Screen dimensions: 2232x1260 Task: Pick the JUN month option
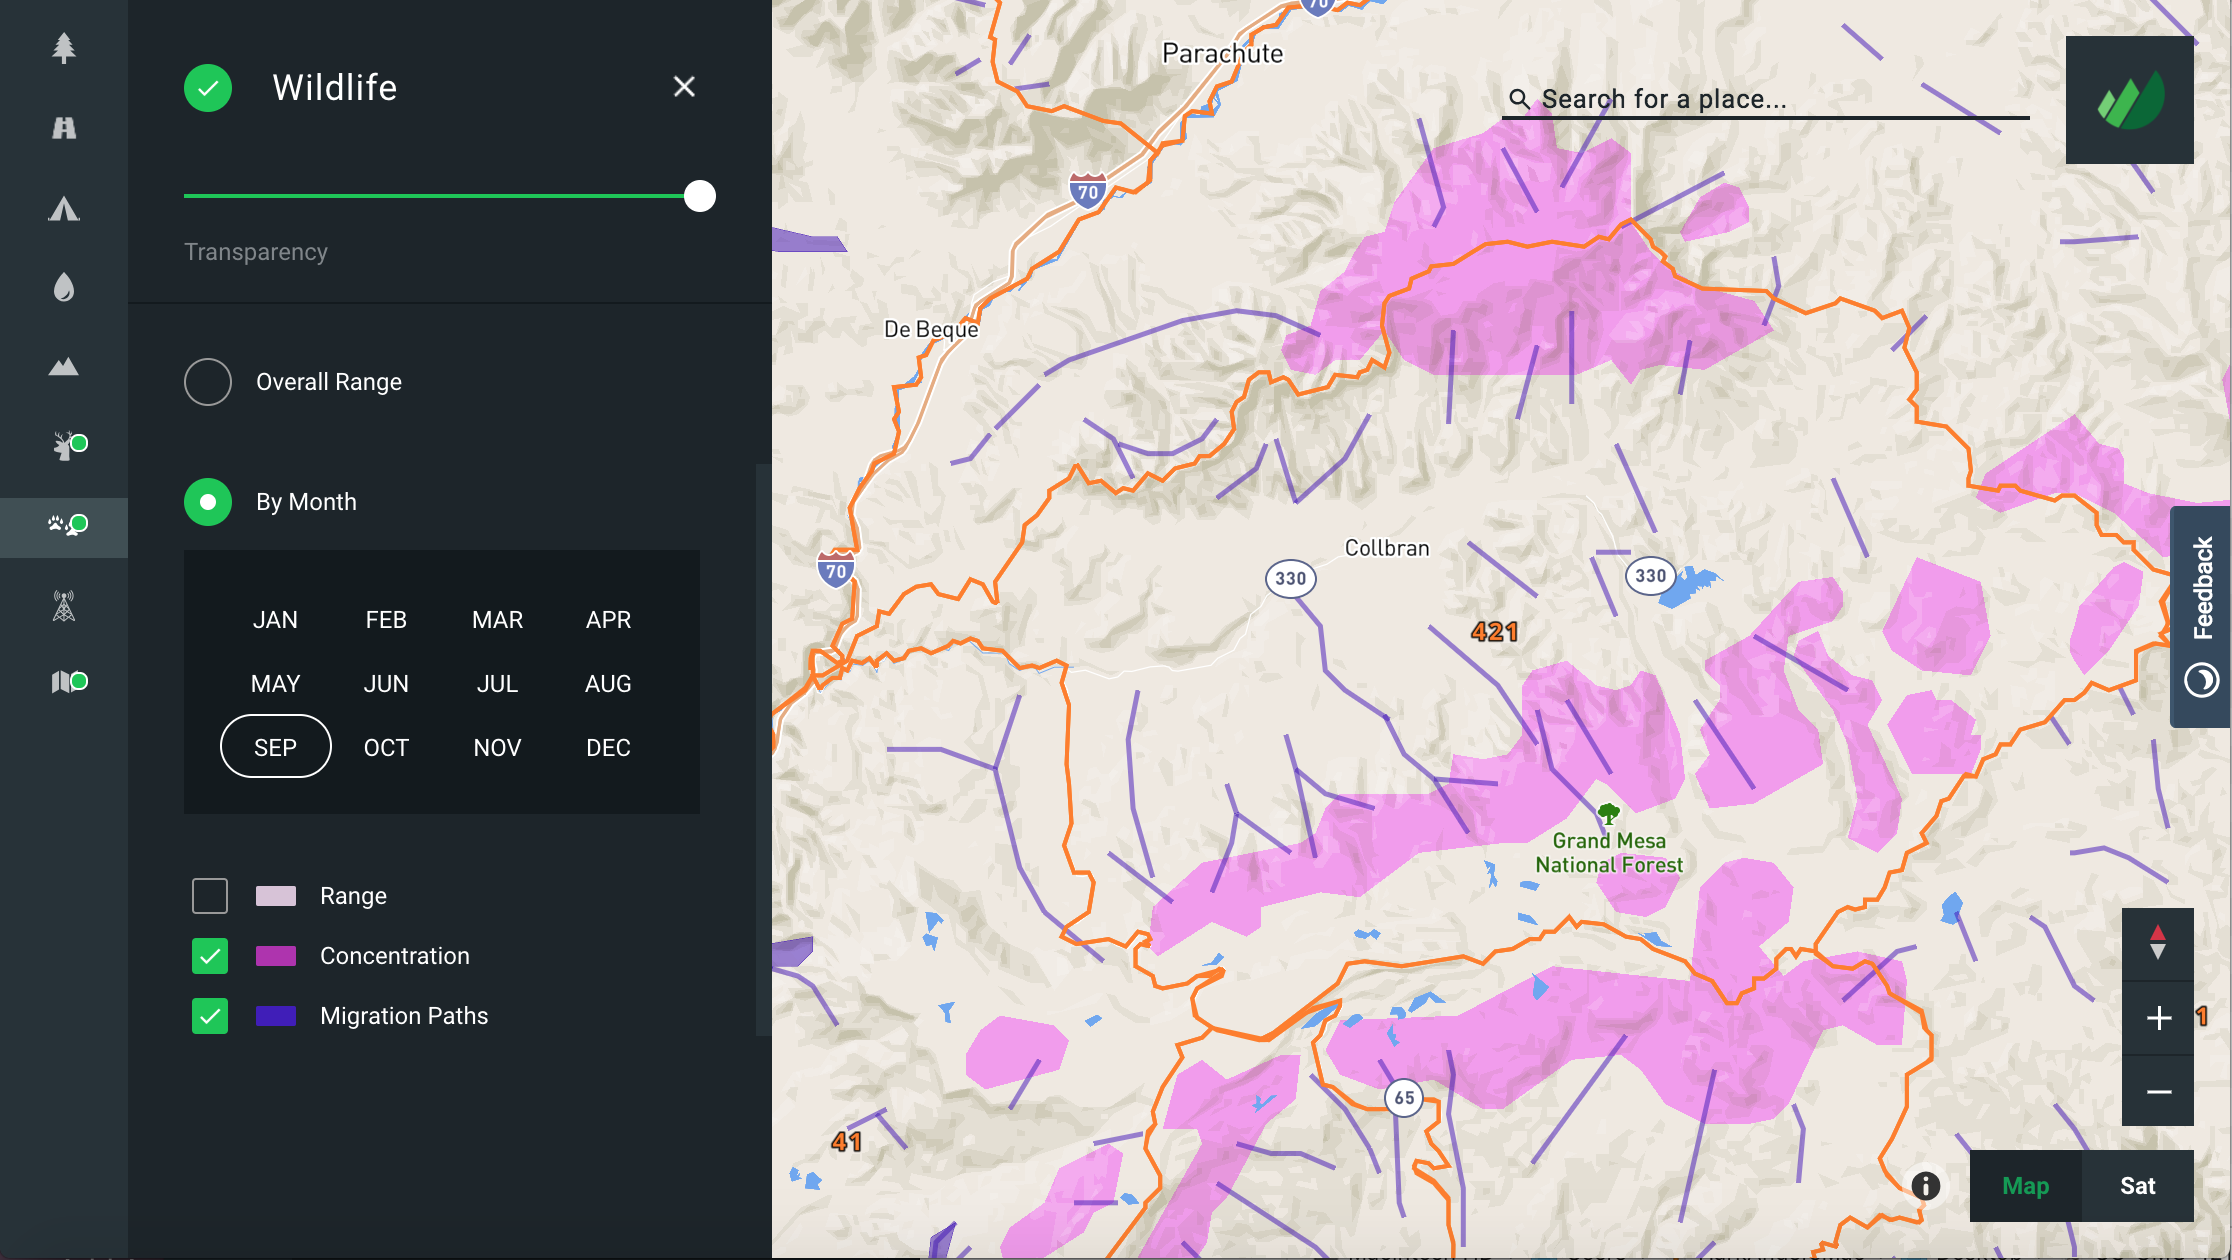[x=386, y=684]
